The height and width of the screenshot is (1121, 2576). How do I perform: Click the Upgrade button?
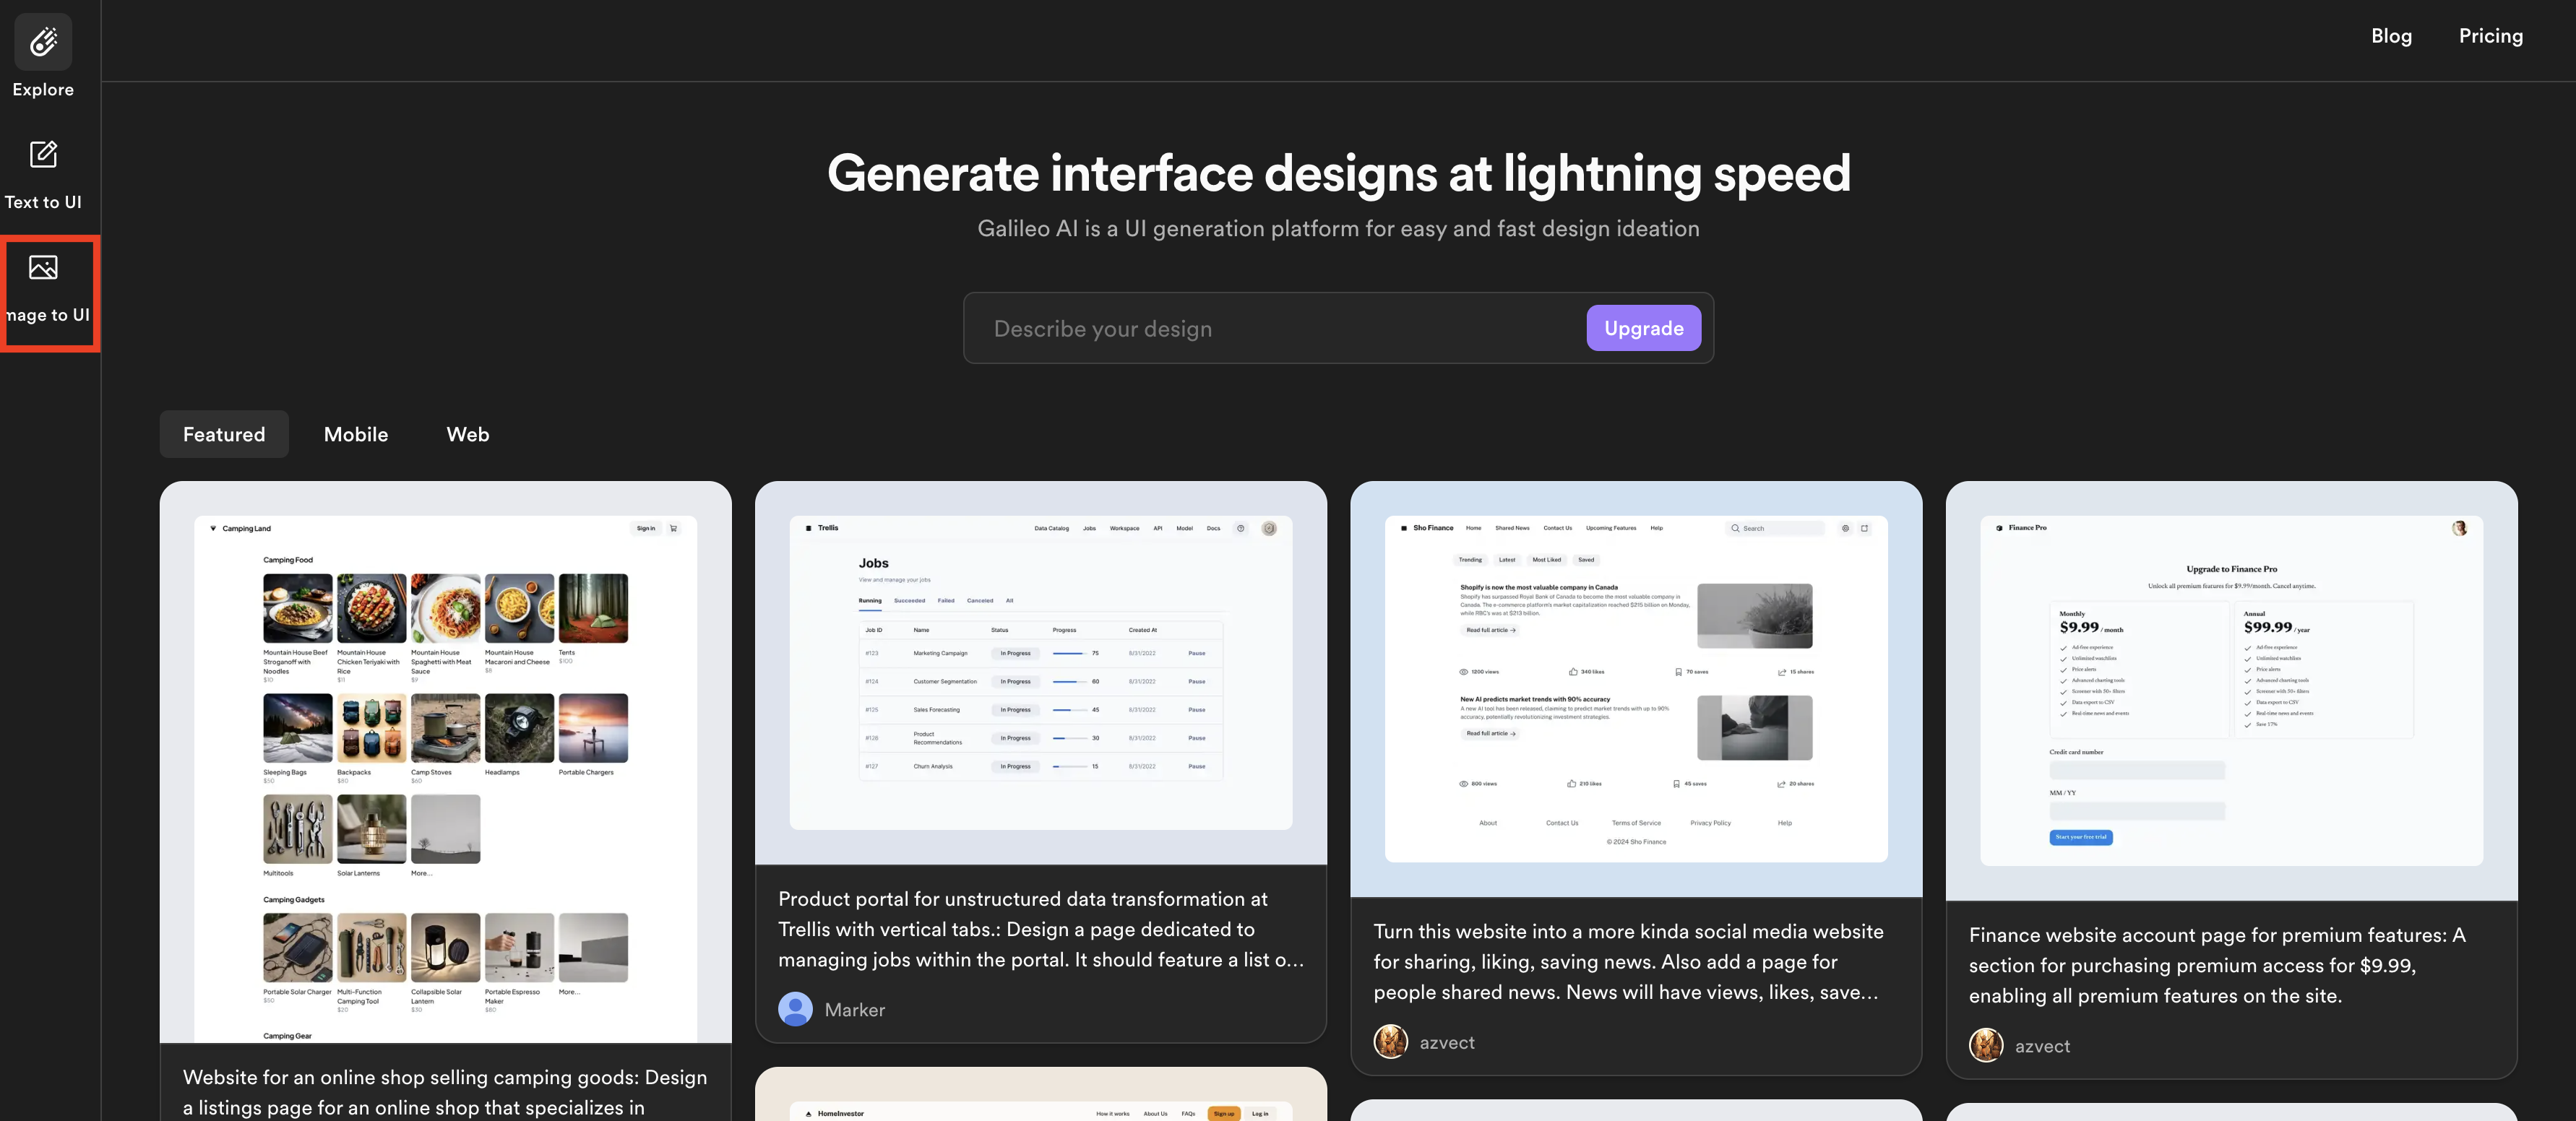coord(1643,326)
